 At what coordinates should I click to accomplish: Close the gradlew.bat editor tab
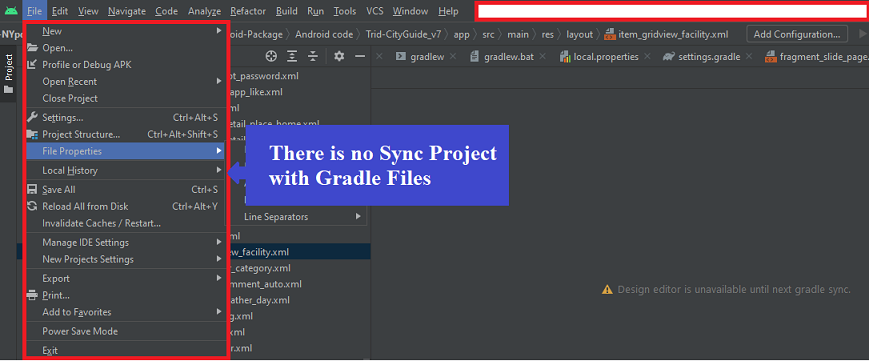click(x=543, y=57)
